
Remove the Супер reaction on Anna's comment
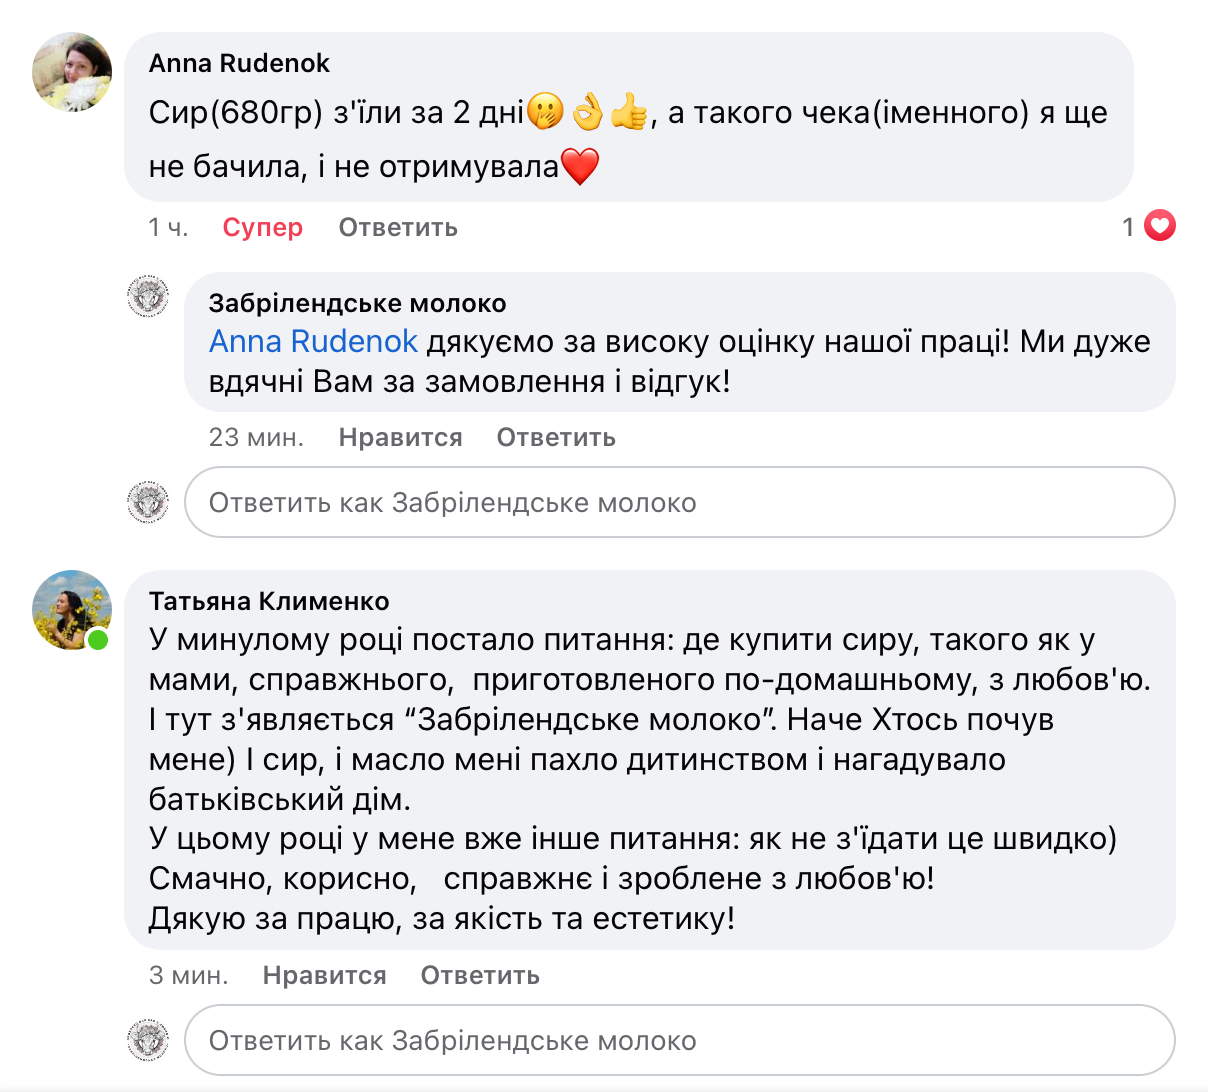(x=262, y=227)
